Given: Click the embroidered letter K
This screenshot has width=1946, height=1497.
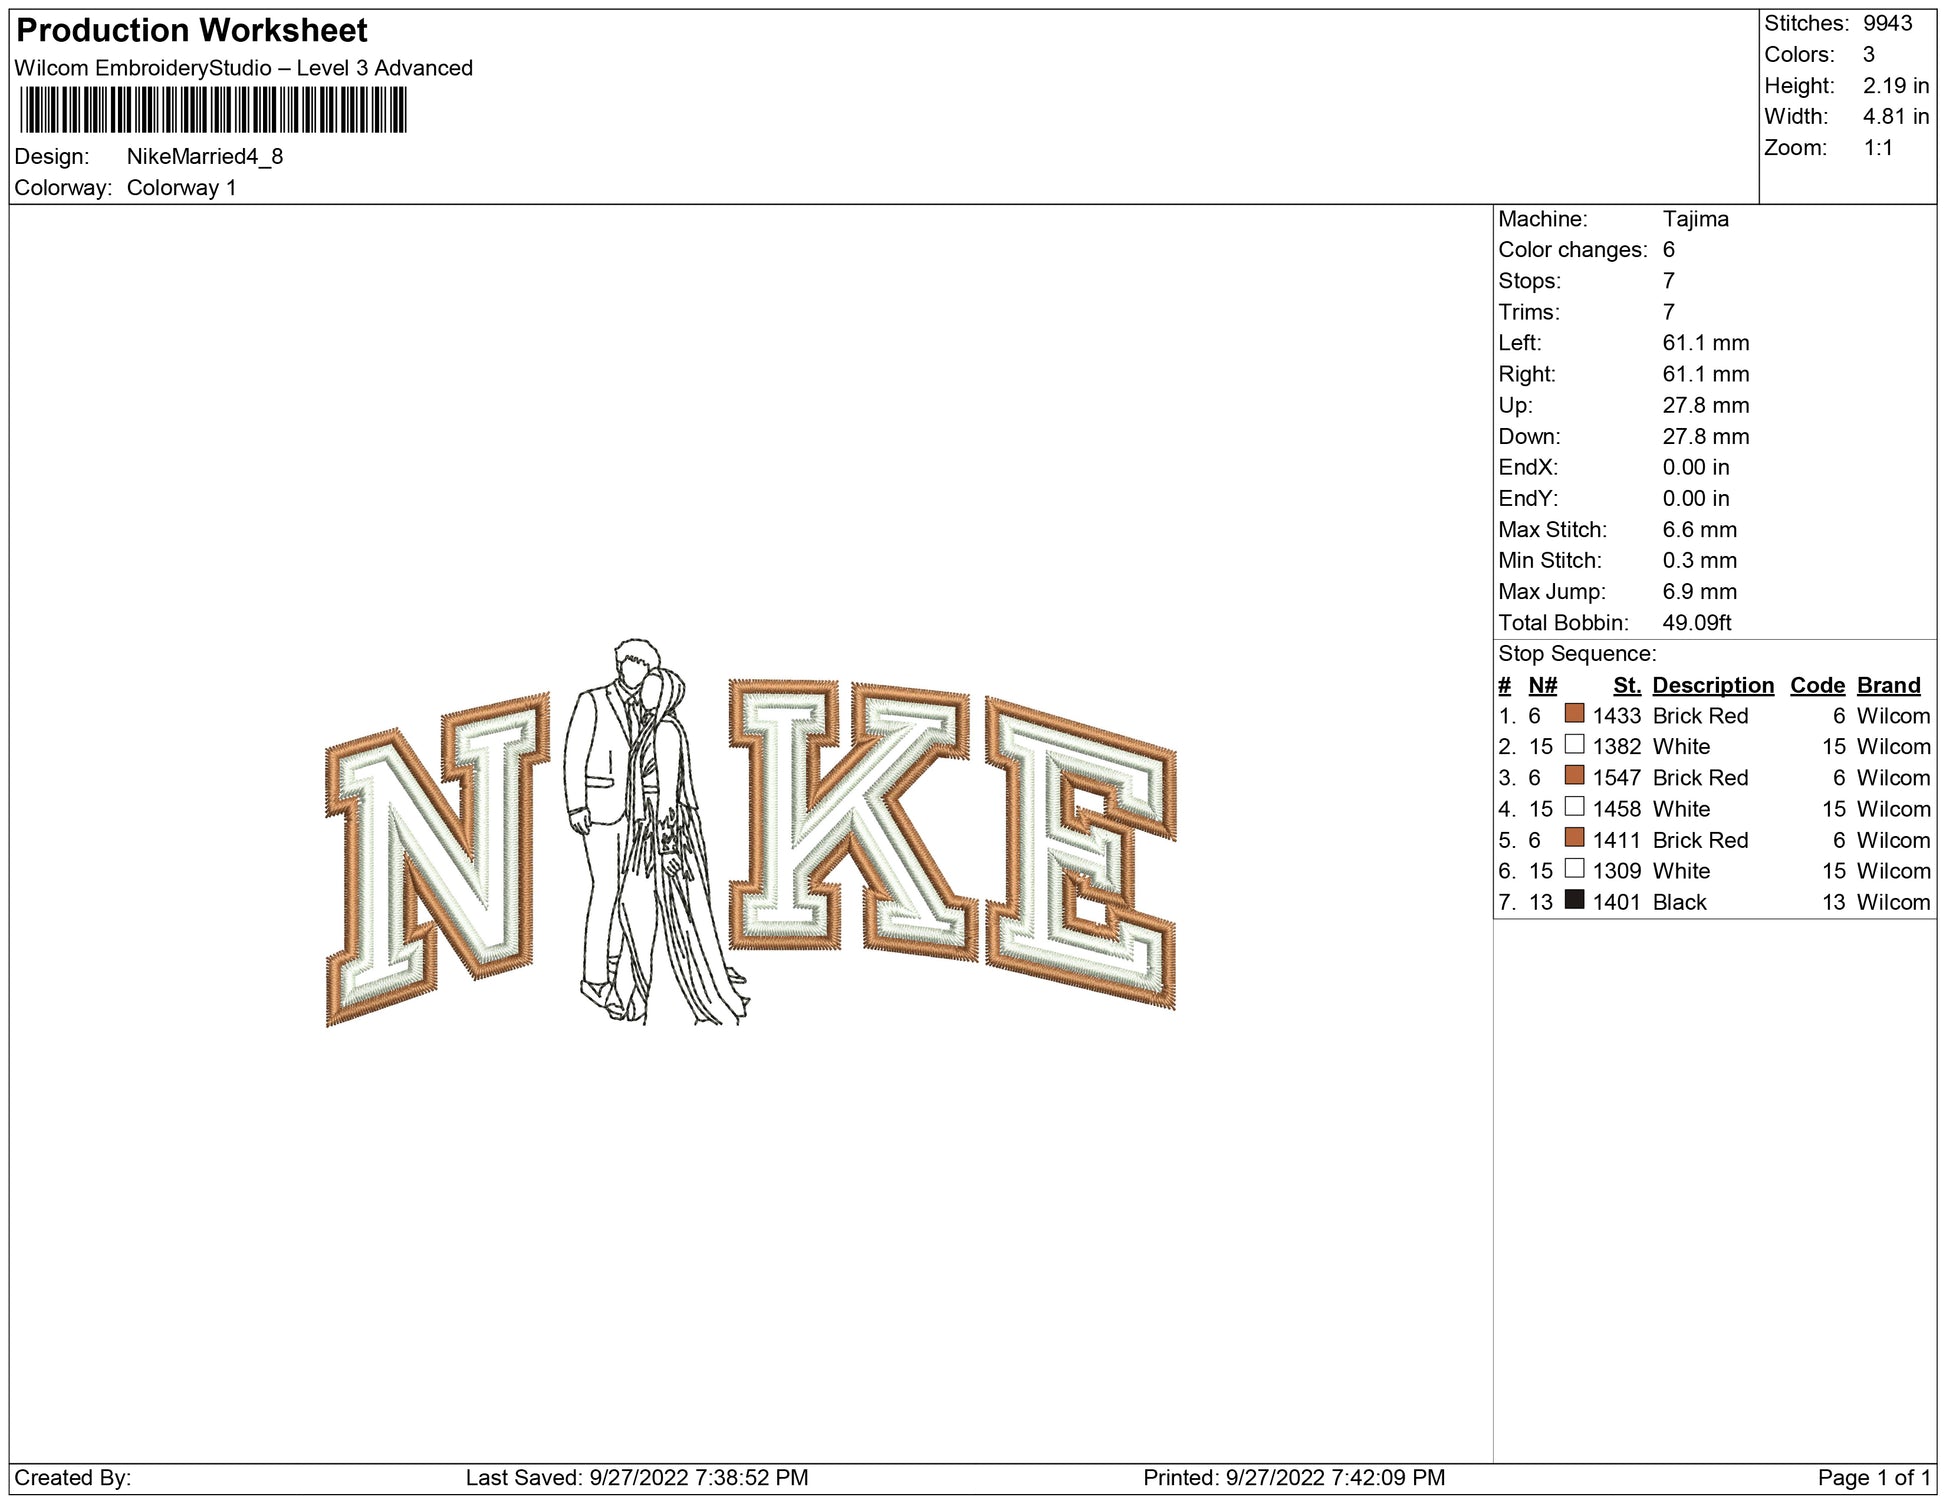Looking at the screenshot, I should point(850,815).
